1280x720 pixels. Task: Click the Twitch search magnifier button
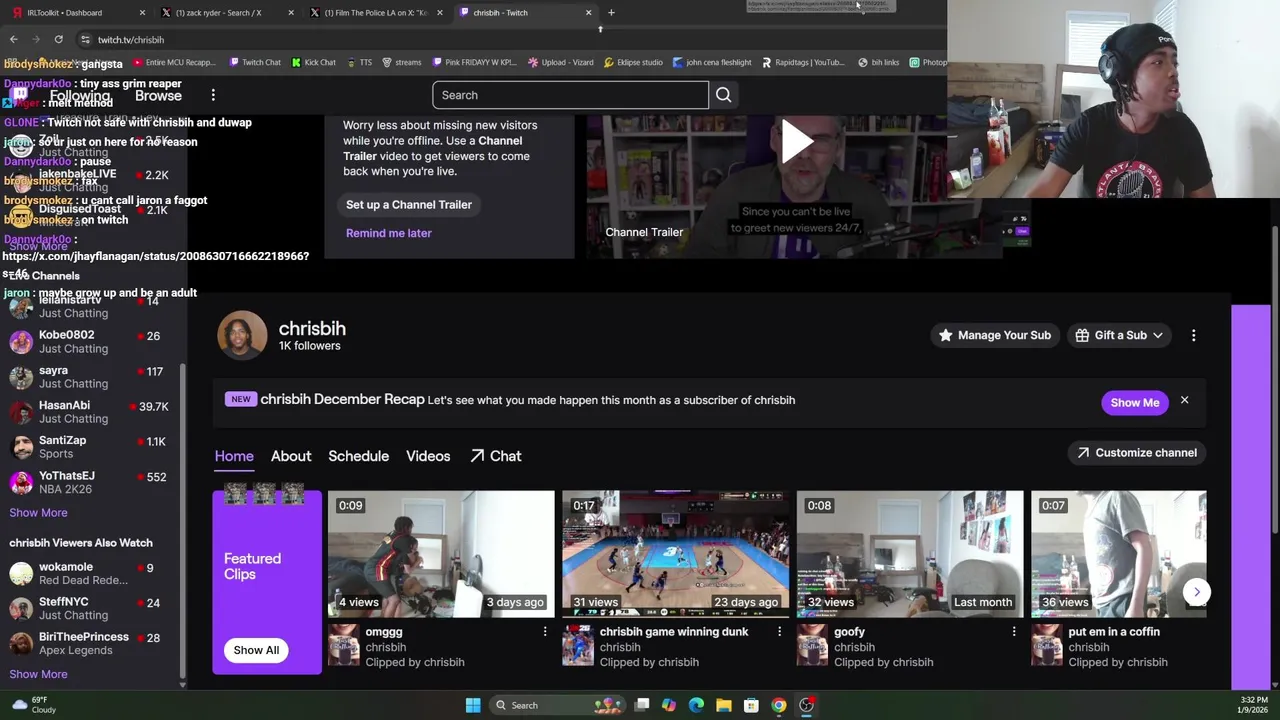point(723,95)
